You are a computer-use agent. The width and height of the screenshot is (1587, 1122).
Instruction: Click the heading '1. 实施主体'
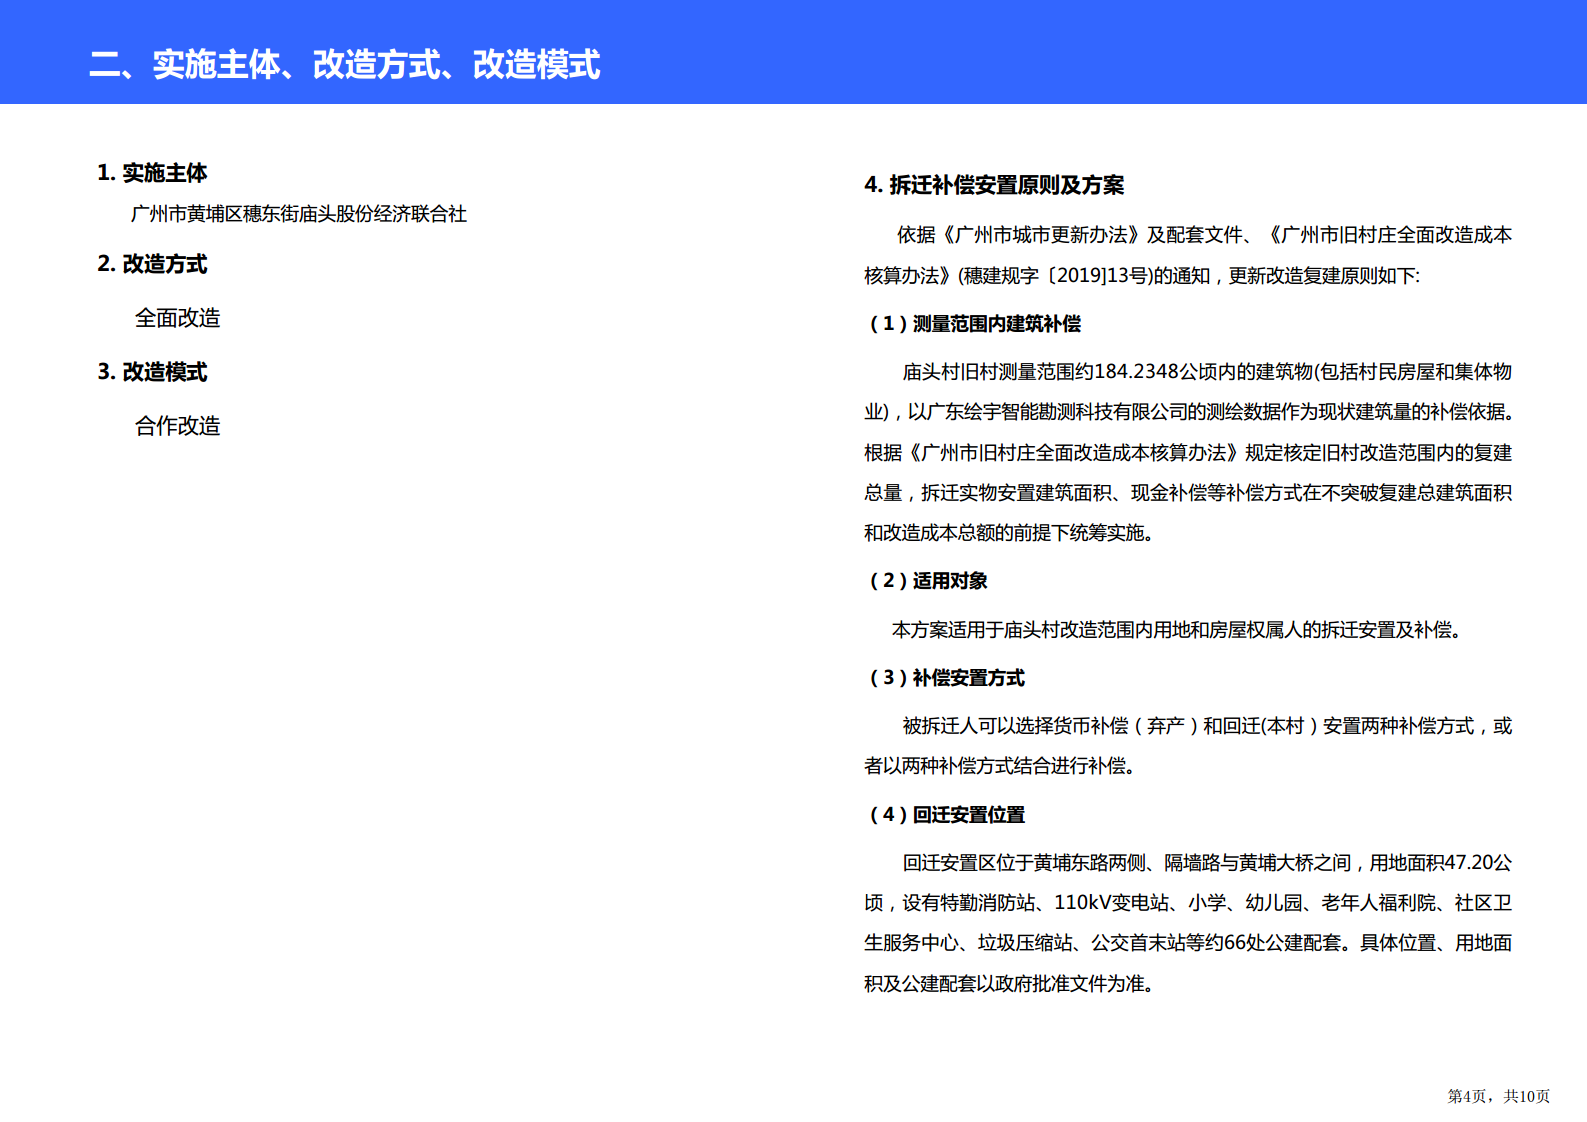pos(152,173)
